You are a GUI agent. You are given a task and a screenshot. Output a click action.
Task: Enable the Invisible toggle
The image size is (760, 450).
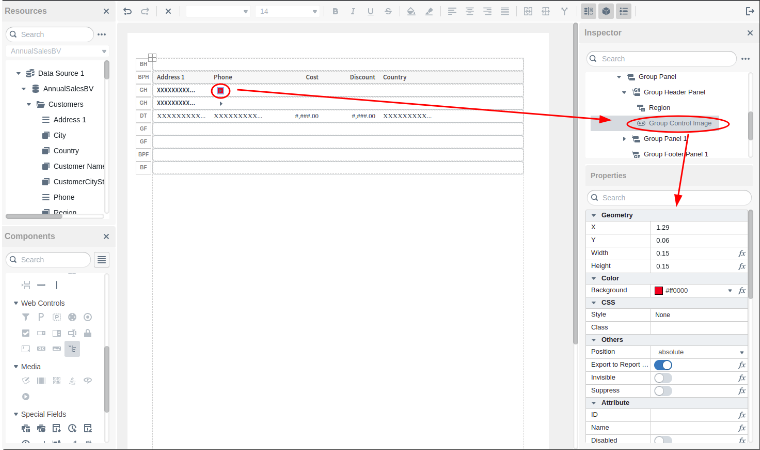pyautogui.click(x=662, y=378)
